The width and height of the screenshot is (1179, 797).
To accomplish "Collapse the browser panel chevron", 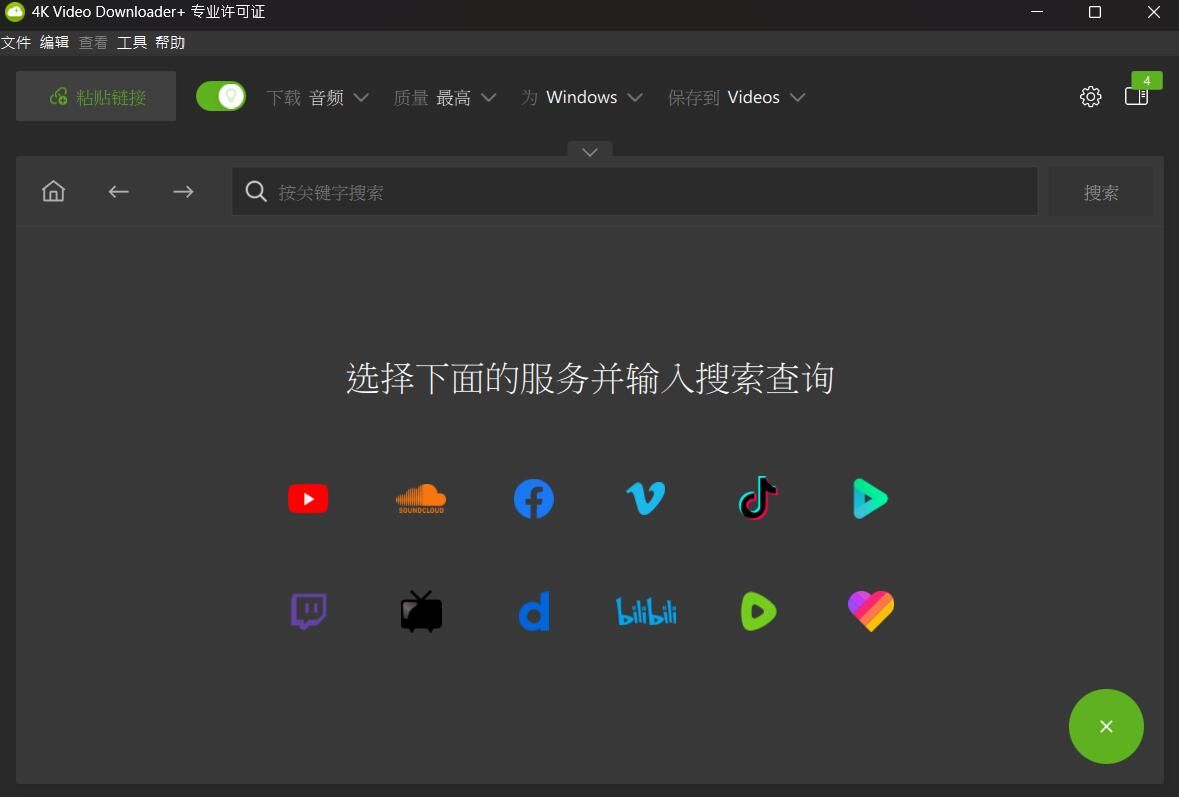I will pyautogui.click(x=590, y=152).
